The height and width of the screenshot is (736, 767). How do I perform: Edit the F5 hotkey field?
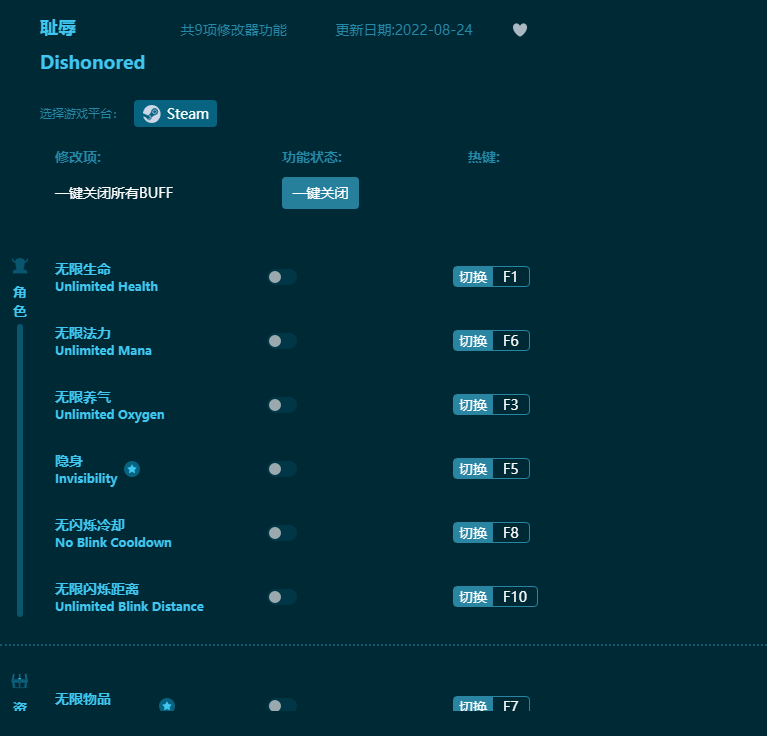511,469
